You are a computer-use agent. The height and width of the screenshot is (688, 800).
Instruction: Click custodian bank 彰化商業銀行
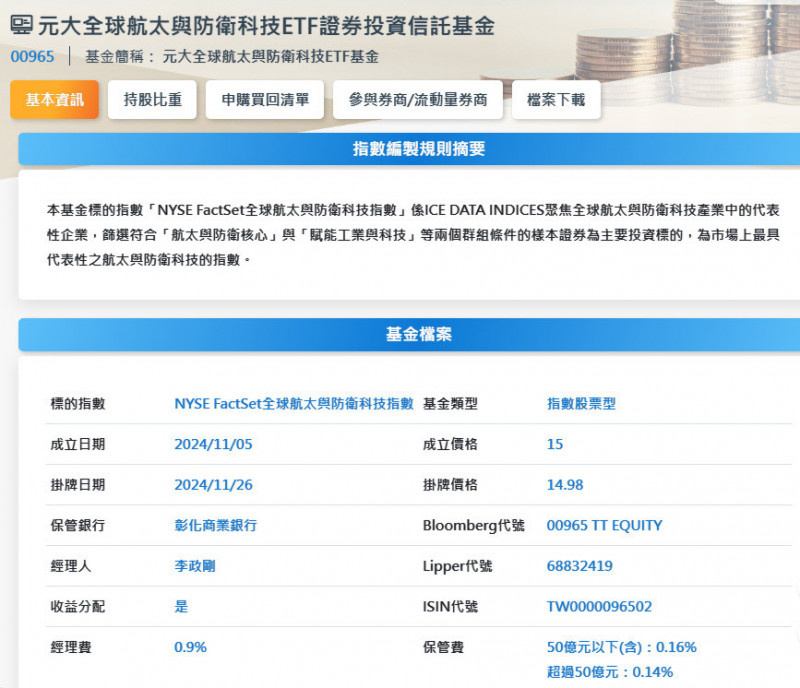(216, 525)
